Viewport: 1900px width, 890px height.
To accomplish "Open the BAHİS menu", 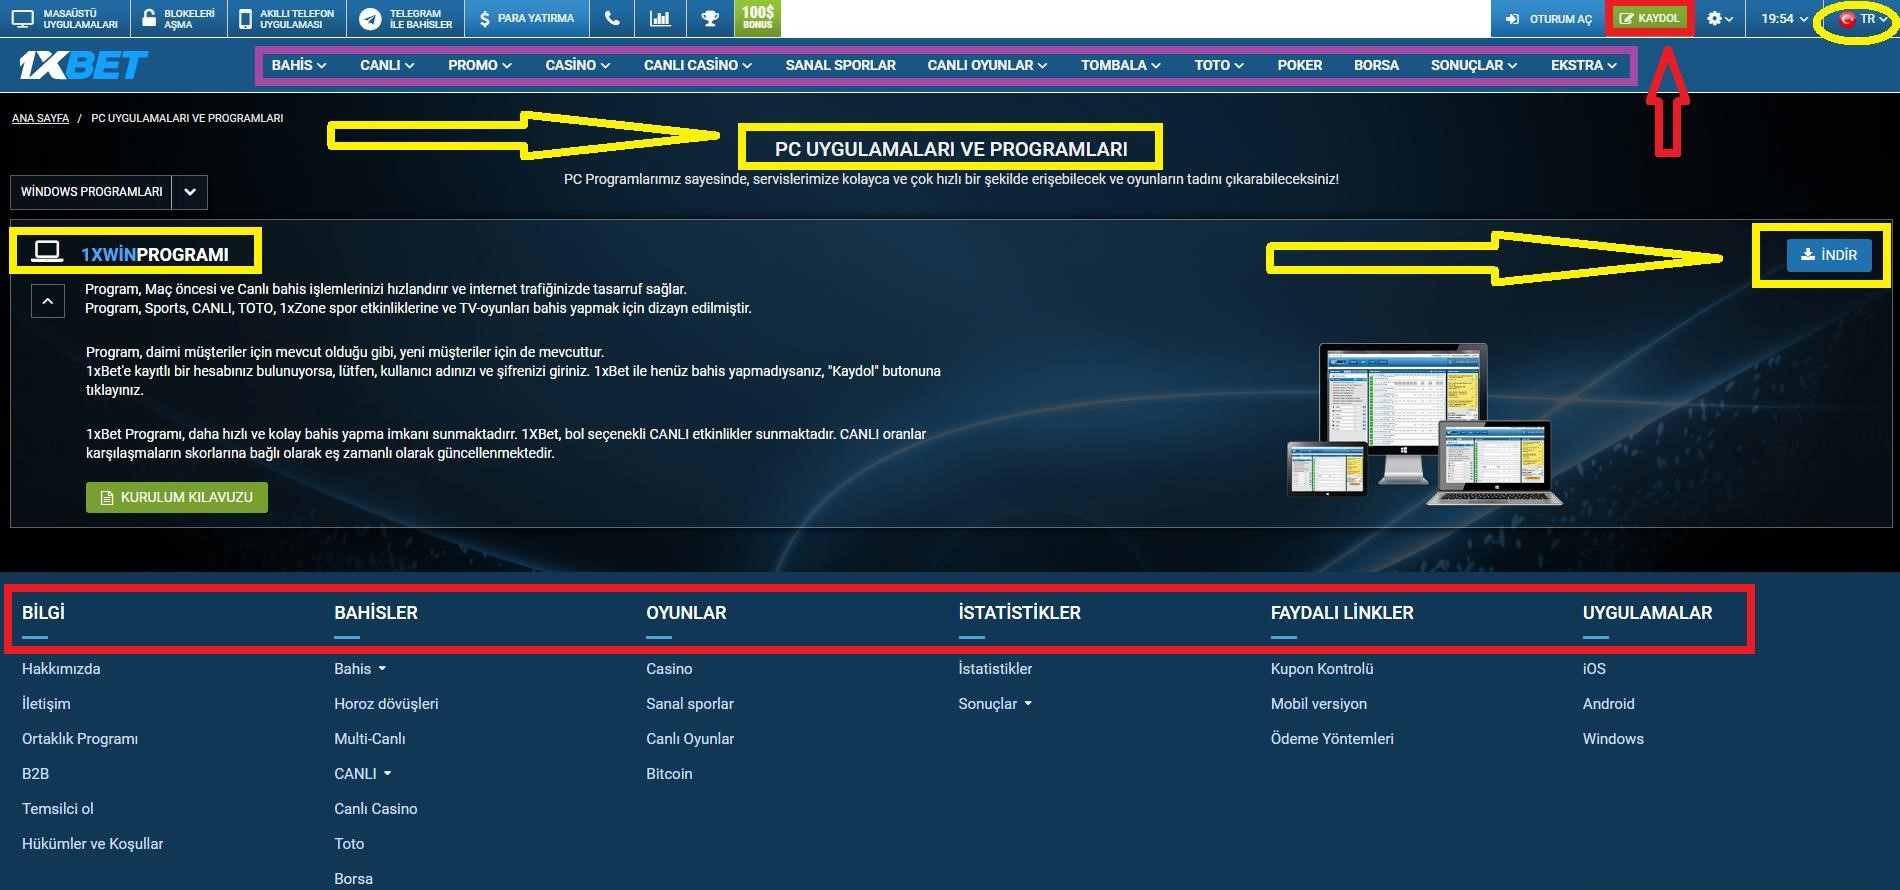I will coord(299,65).
